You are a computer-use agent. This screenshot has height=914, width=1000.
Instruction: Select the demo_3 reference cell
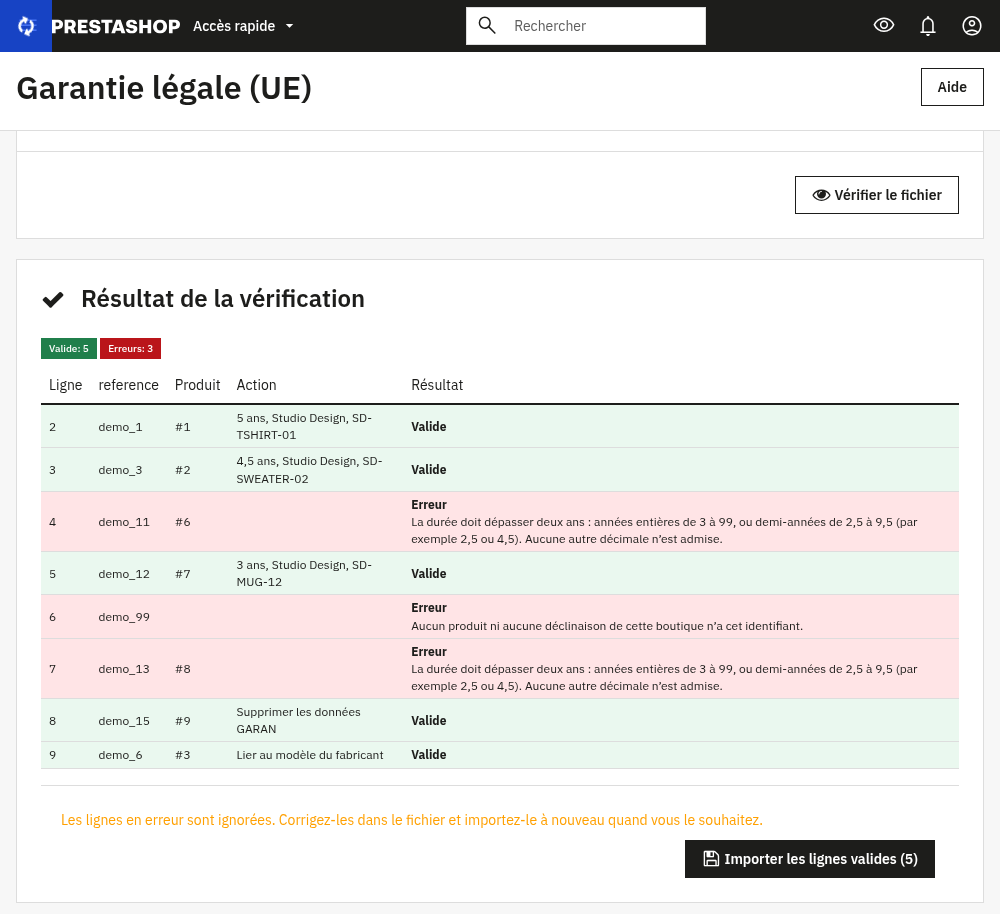click(121, 470)
